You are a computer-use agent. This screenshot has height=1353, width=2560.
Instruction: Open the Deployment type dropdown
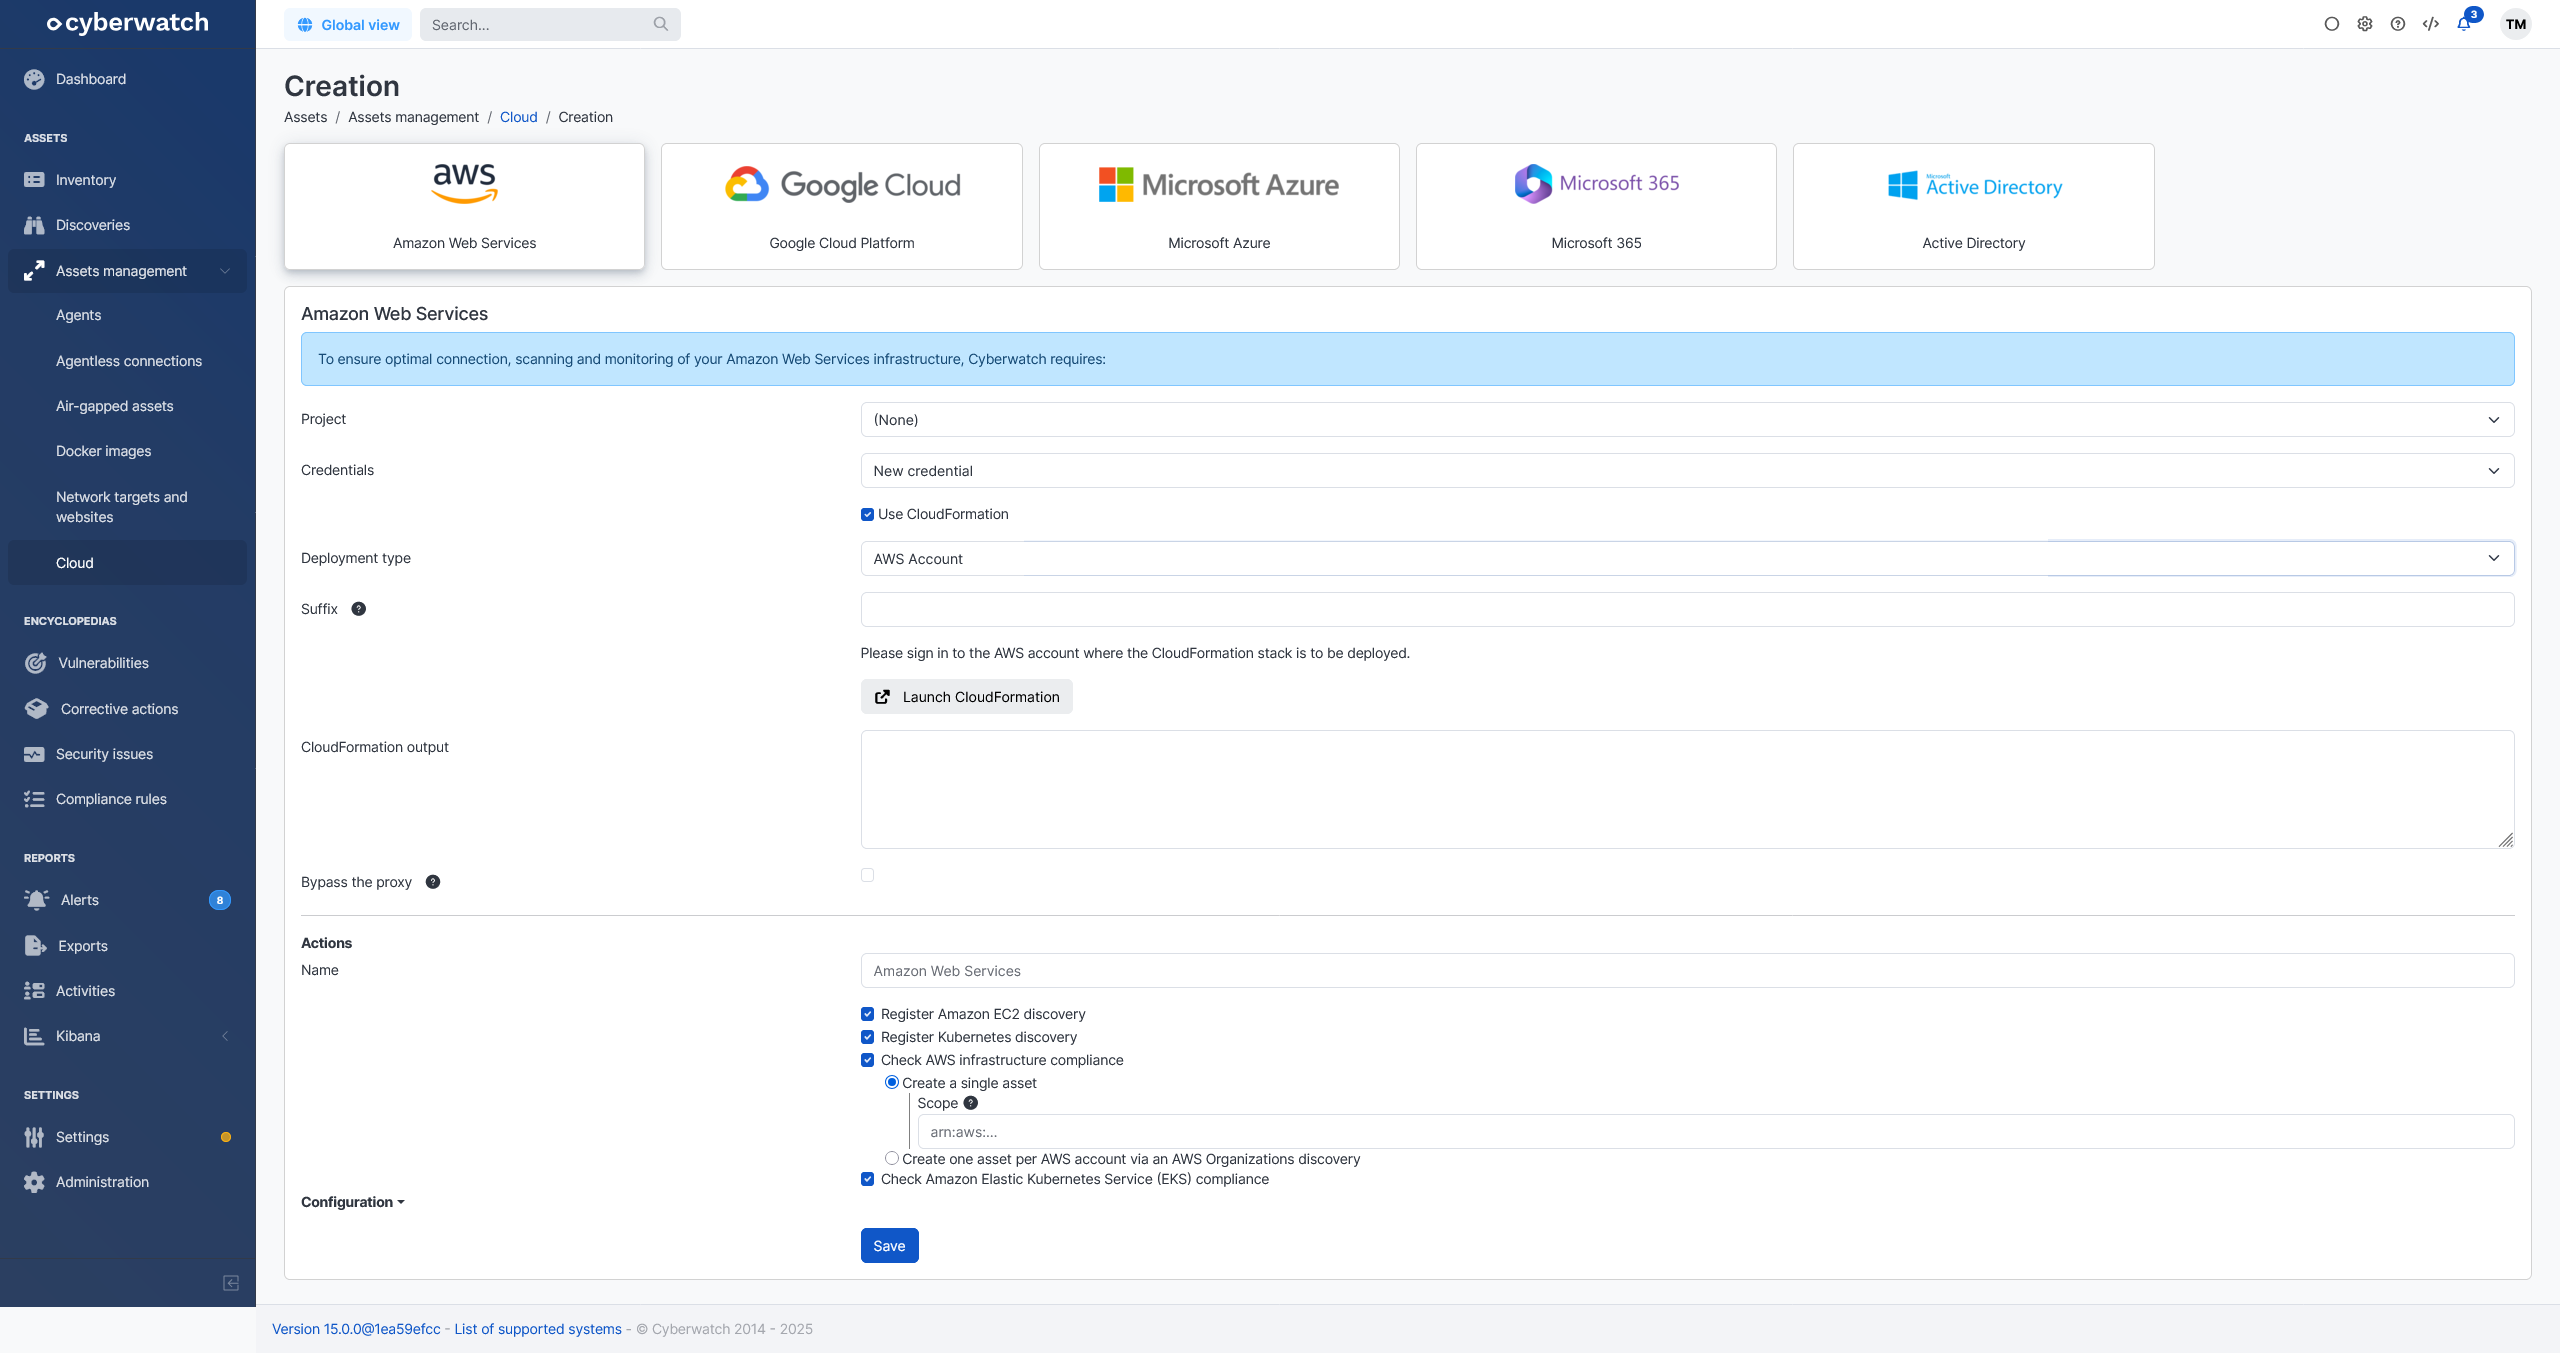pos(1687,559)
